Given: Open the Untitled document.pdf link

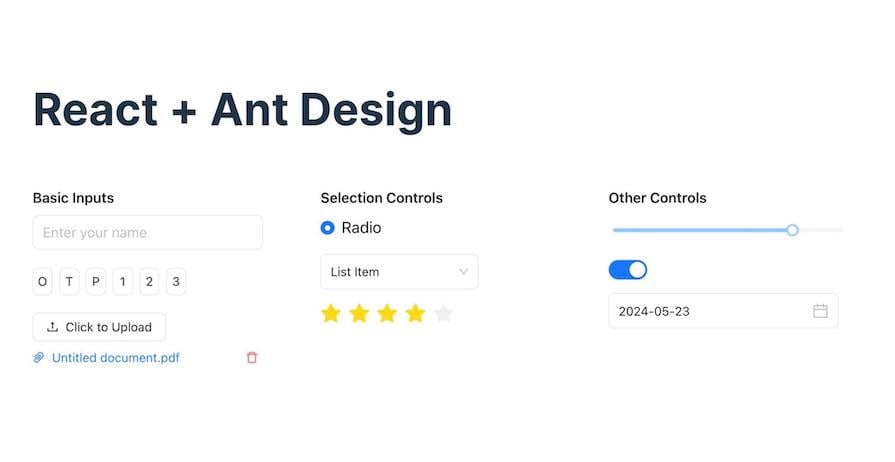Looking at the screenshot, I should pos(116,358).
